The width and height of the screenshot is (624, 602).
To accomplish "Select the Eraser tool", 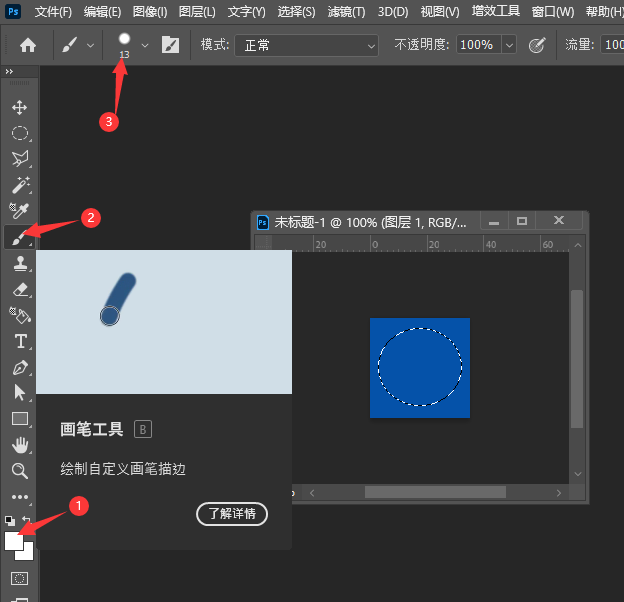I will 20,290.
